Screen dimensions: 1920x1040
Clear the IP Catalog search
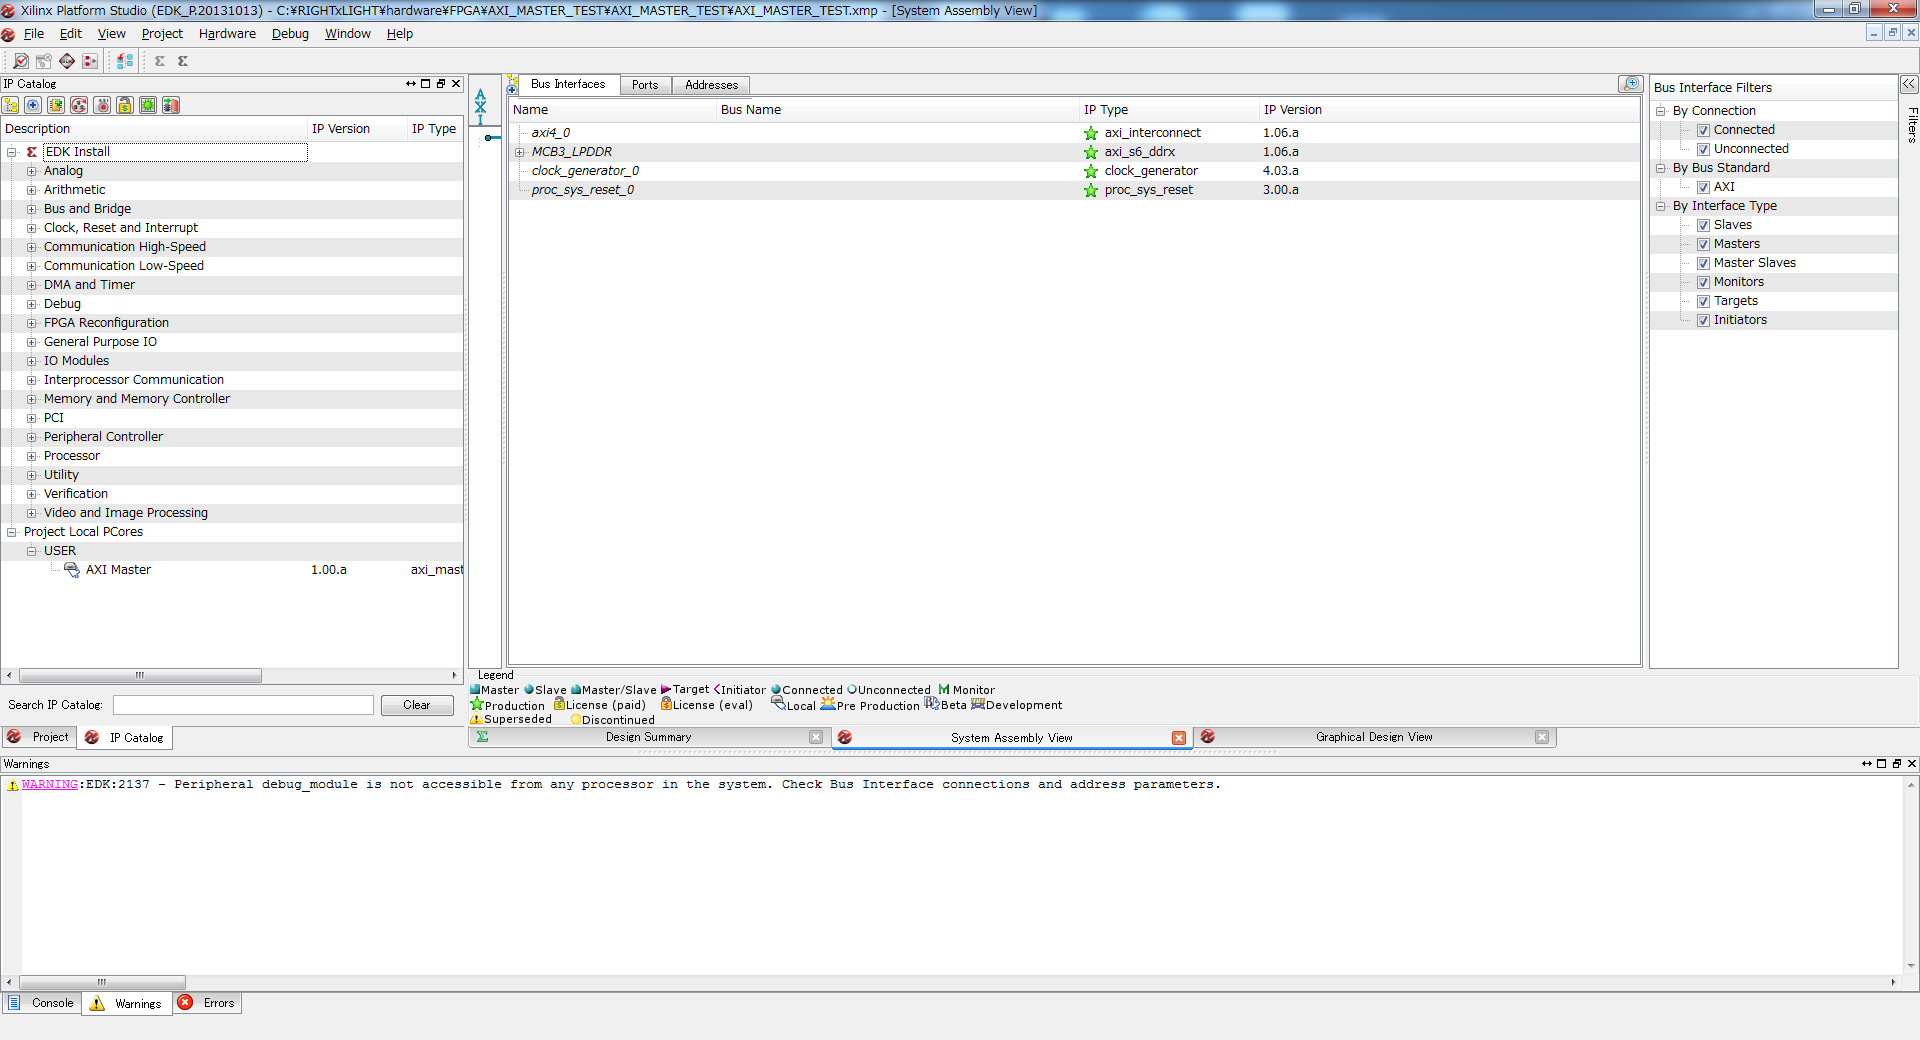click(417, 706)
